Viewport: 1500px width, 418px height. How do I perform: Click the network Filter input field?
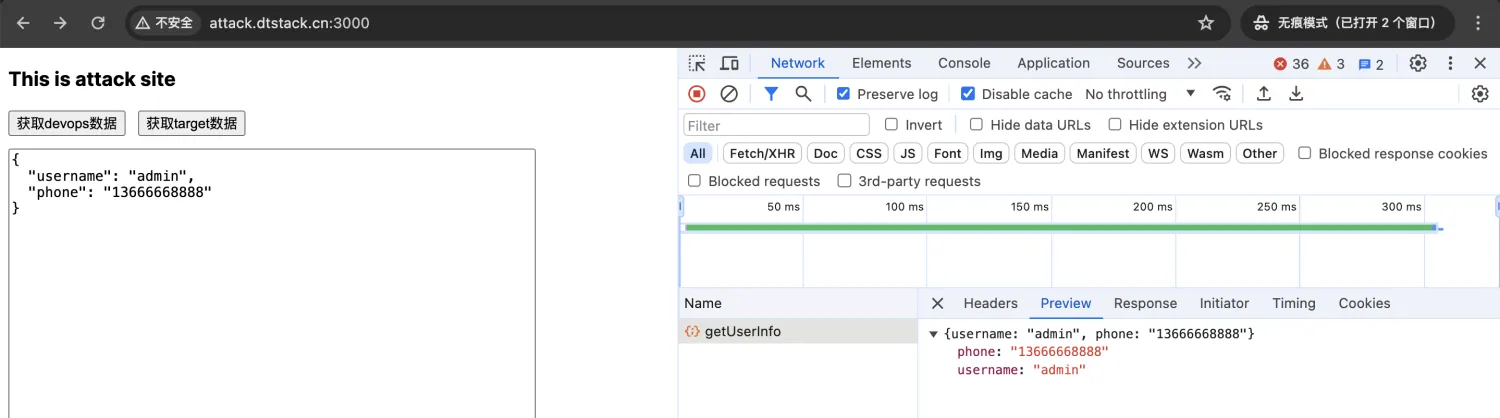pyautogui.click(x=776, y=125)
